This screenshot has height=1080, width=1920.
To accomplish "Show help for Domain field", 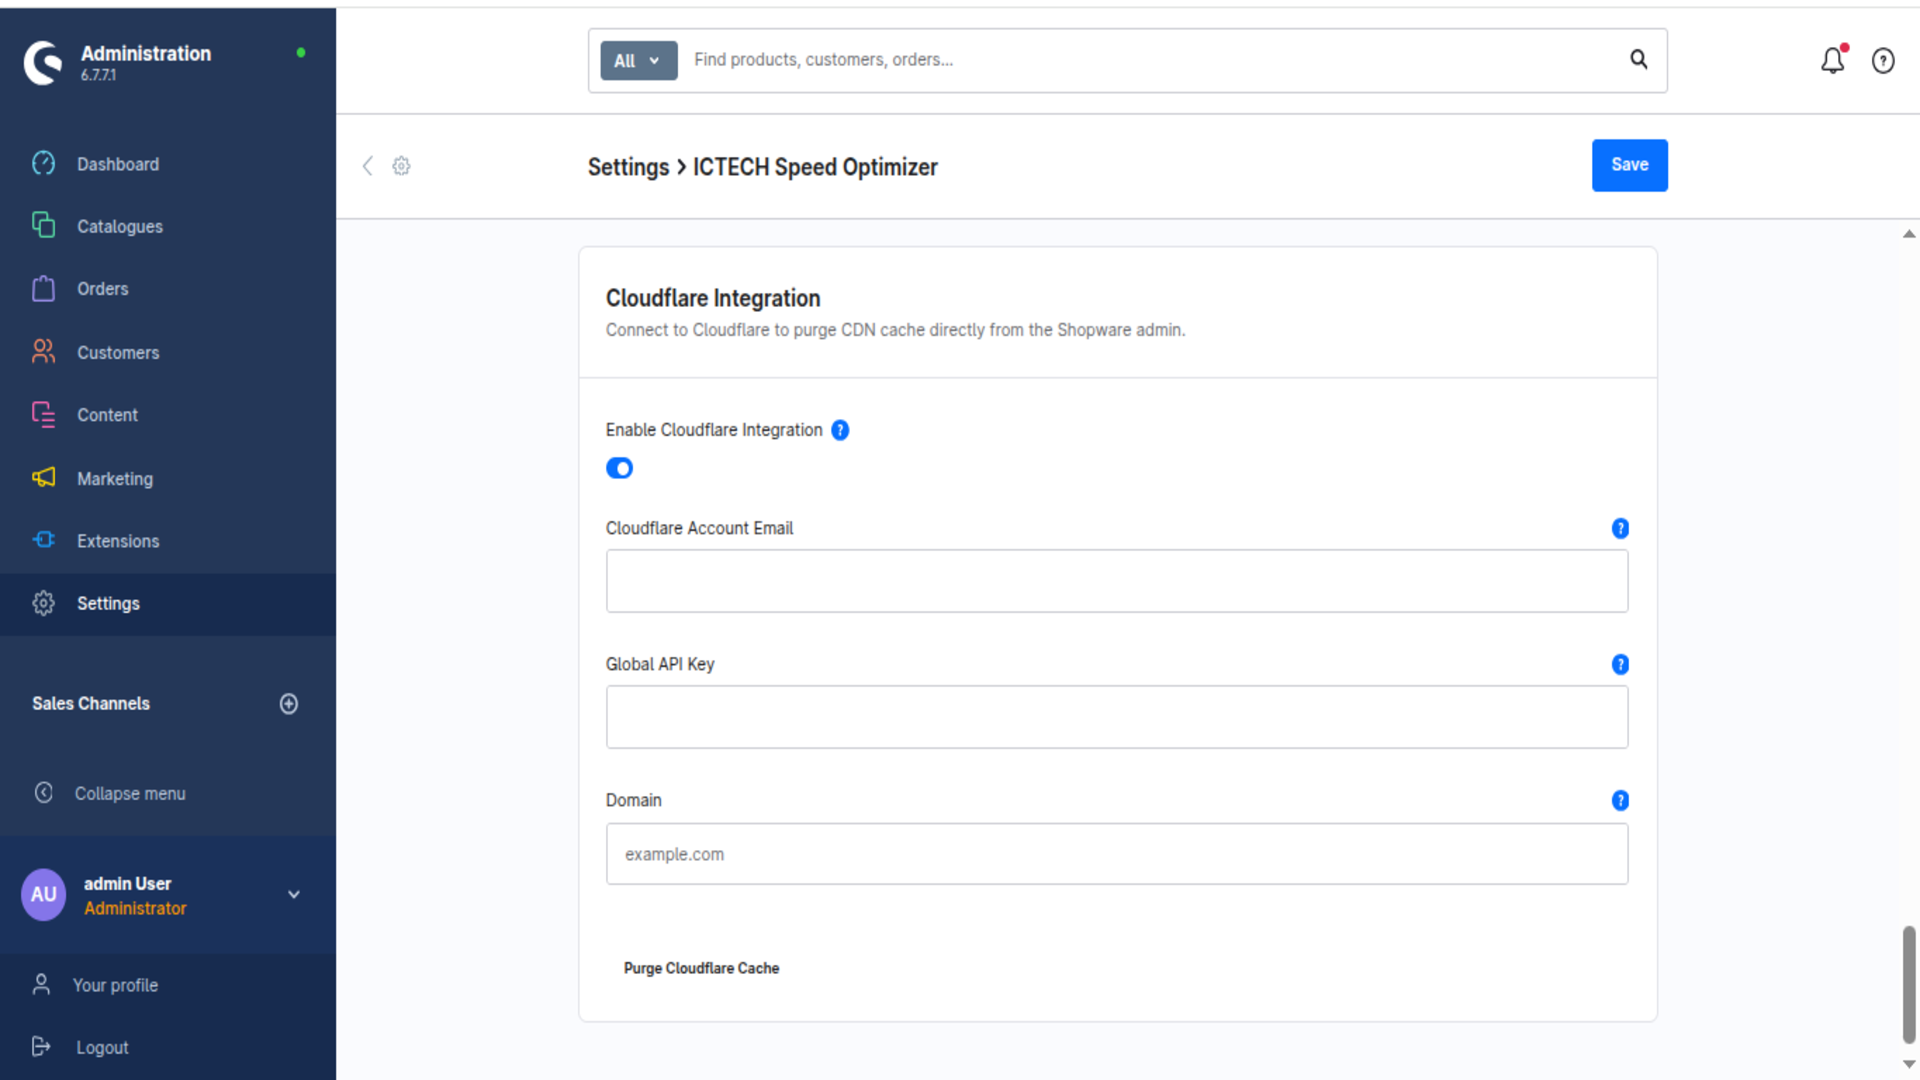I will pos(1620,801).
